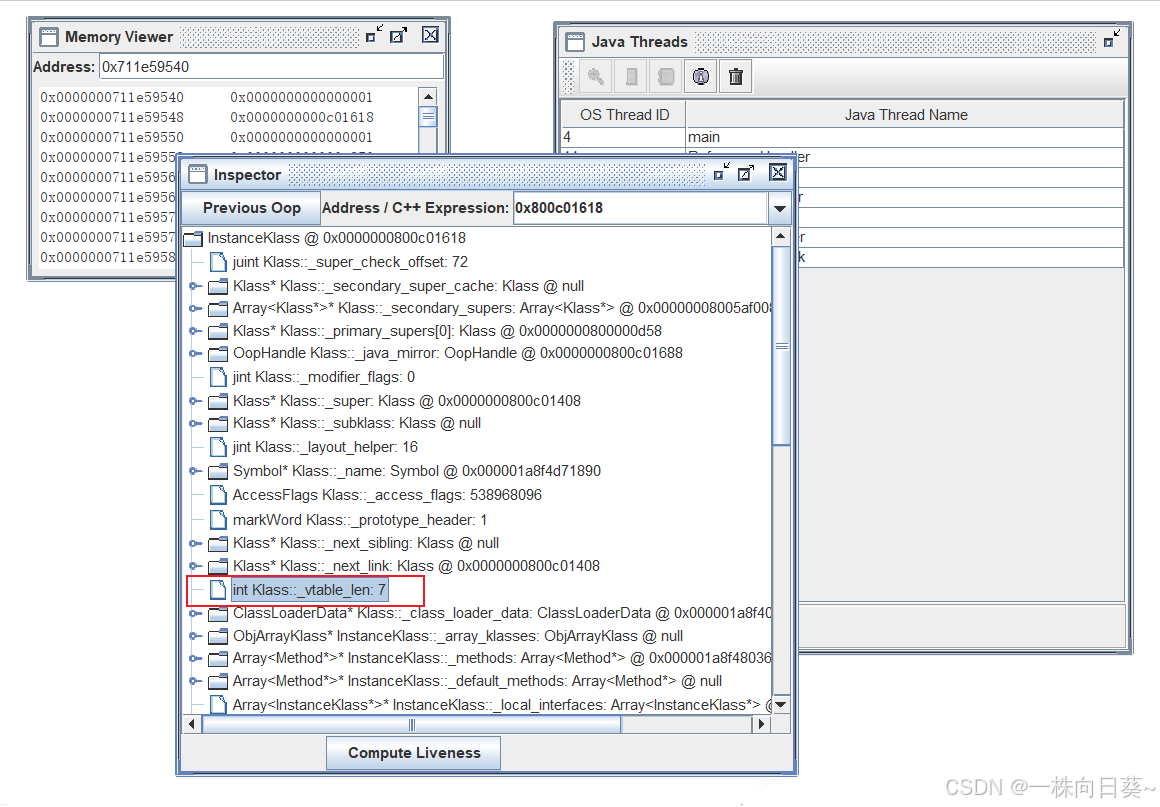The width and height of the screenshot is (1160, 807).
Task: Click the Memory Viewer window title icon
Action: pyautogui.click(x=49, y=37)
